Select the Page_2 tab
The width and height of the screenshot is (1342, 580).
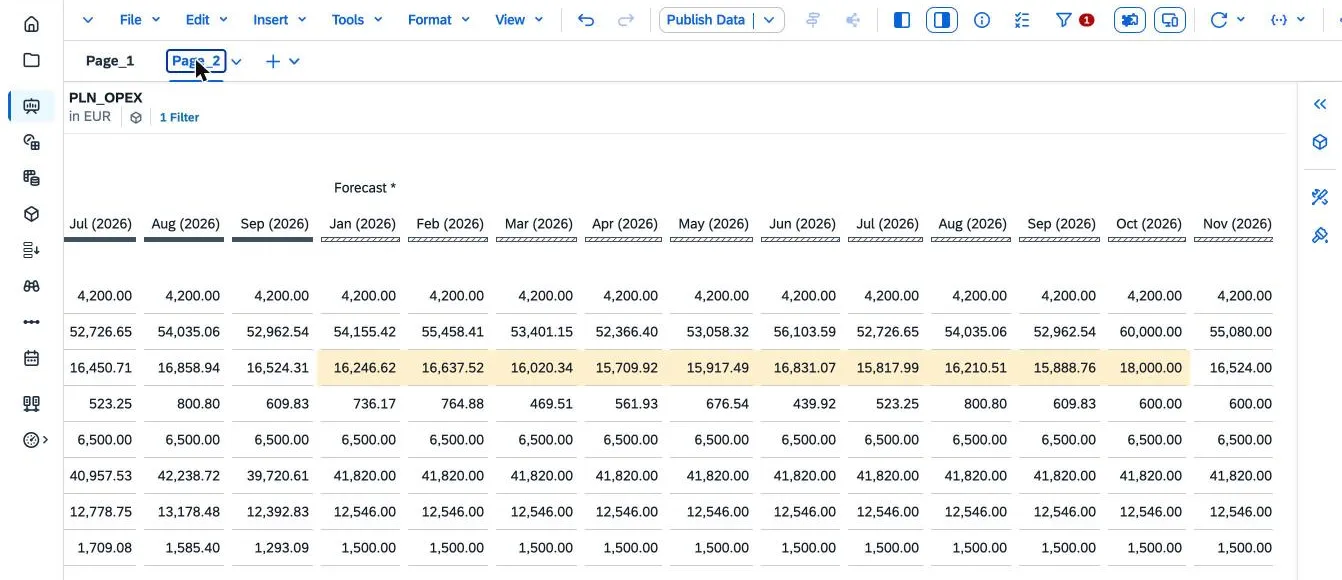(x=196, y=61)
